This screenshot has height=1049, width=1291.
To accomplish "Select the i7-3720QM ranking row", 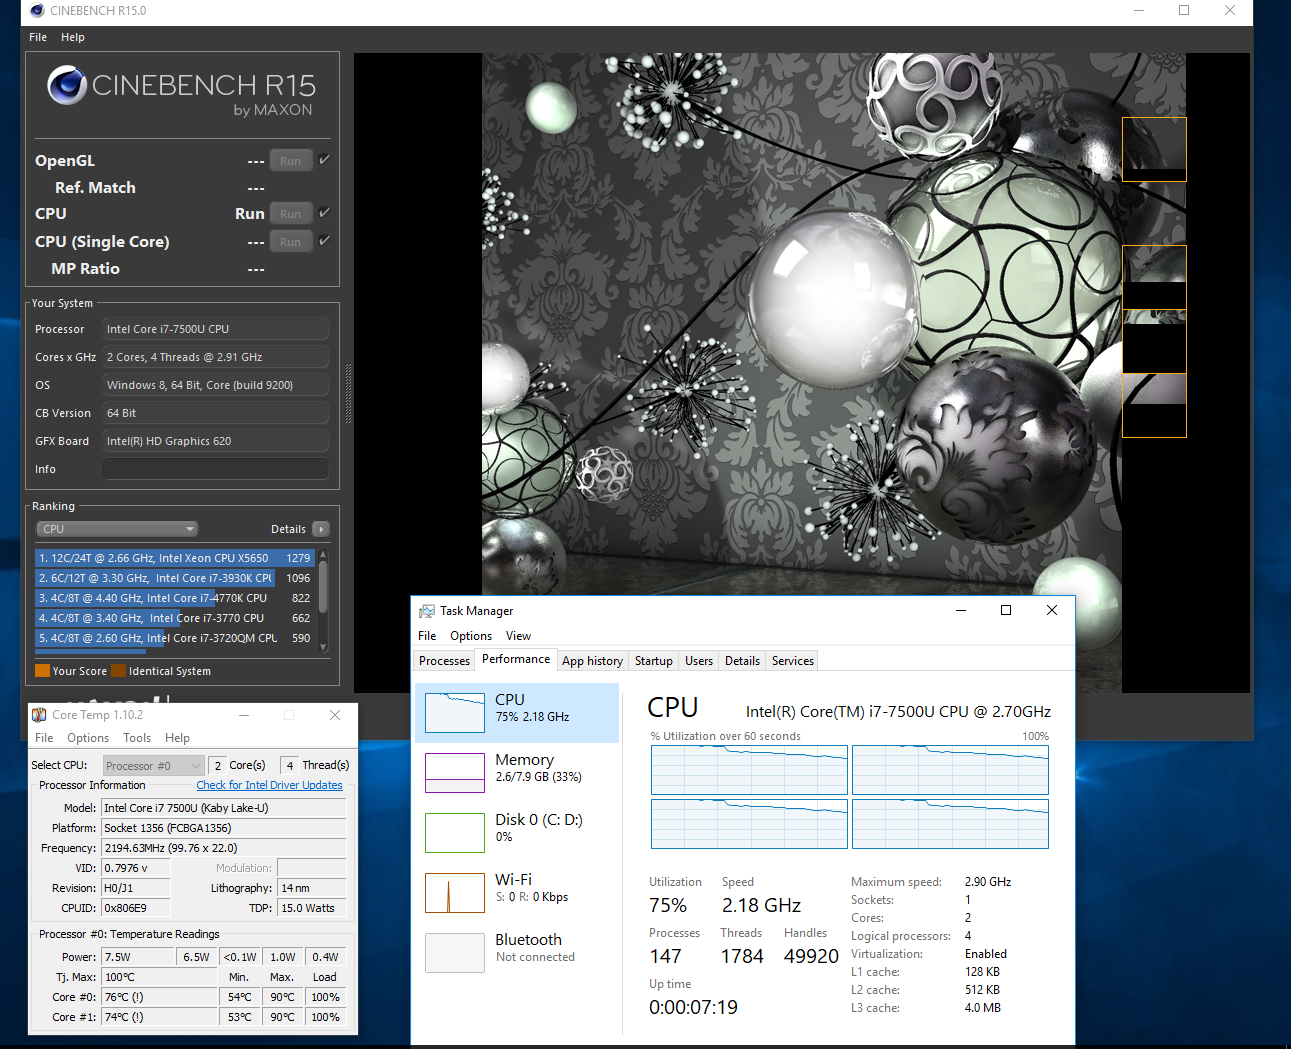I will pos(175,638).
